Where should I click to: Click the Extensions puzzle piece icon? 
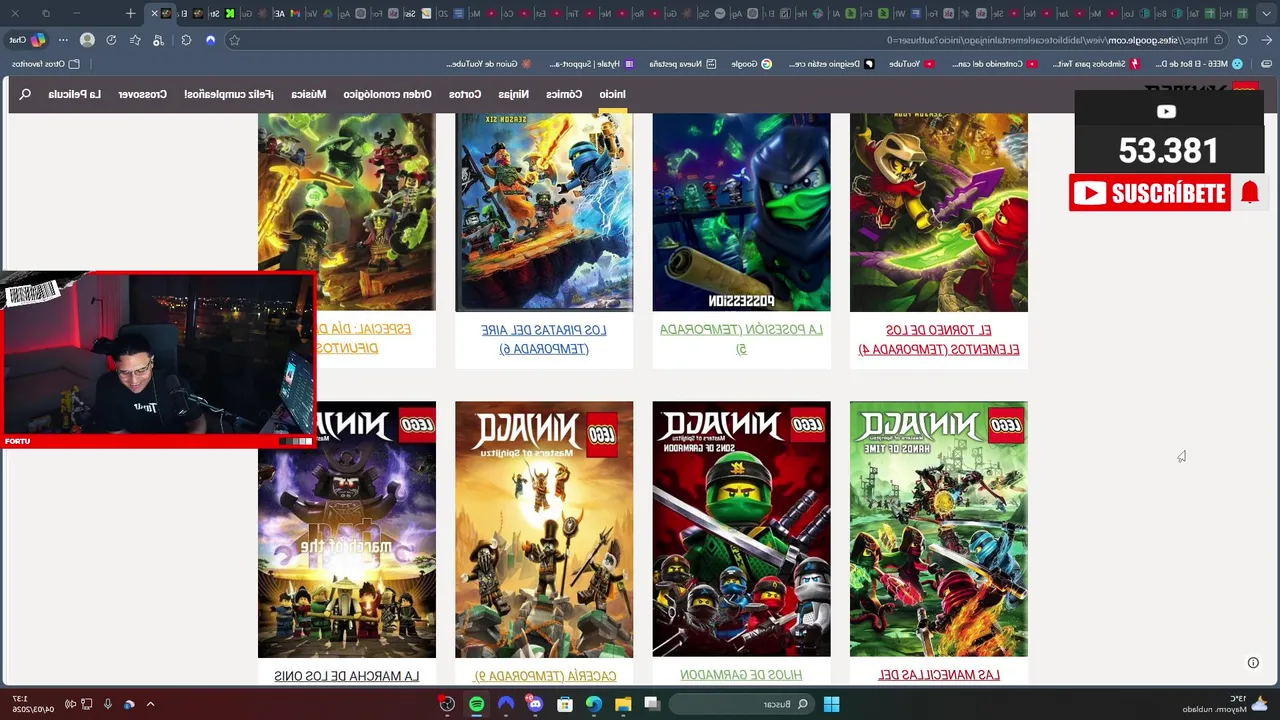pyautogui.click(x=186, y=40)
